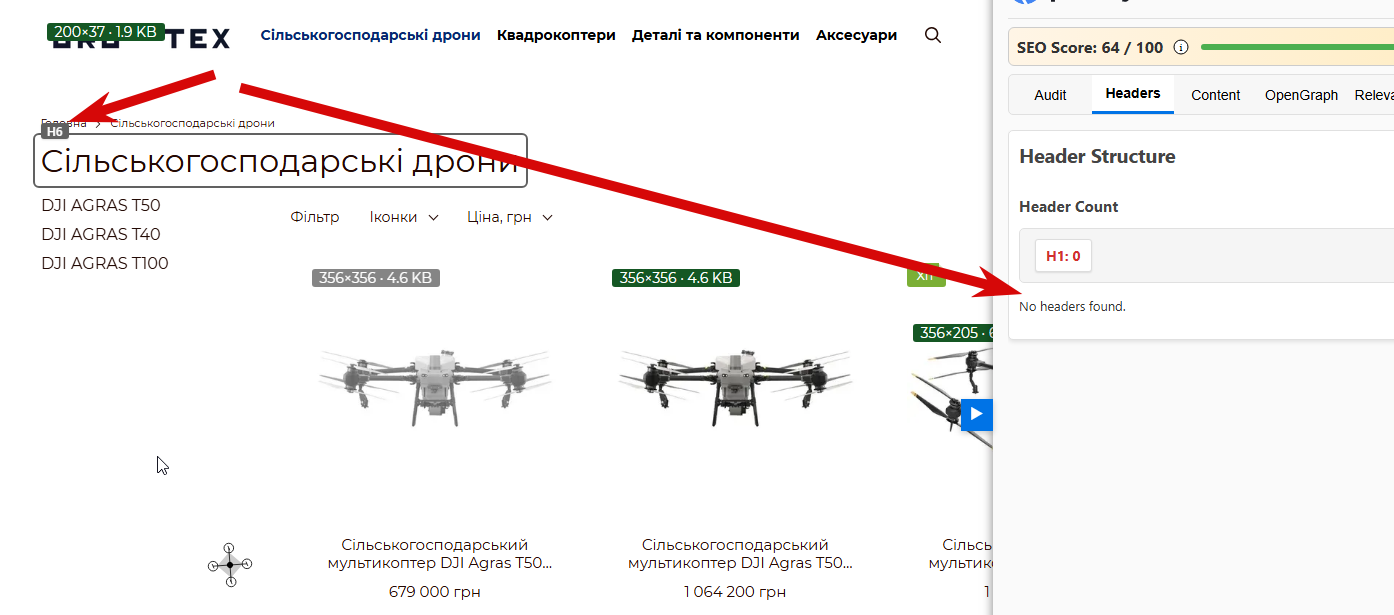
Task: Click the SEO score progress bar
Action: [x=1297, y=47]
